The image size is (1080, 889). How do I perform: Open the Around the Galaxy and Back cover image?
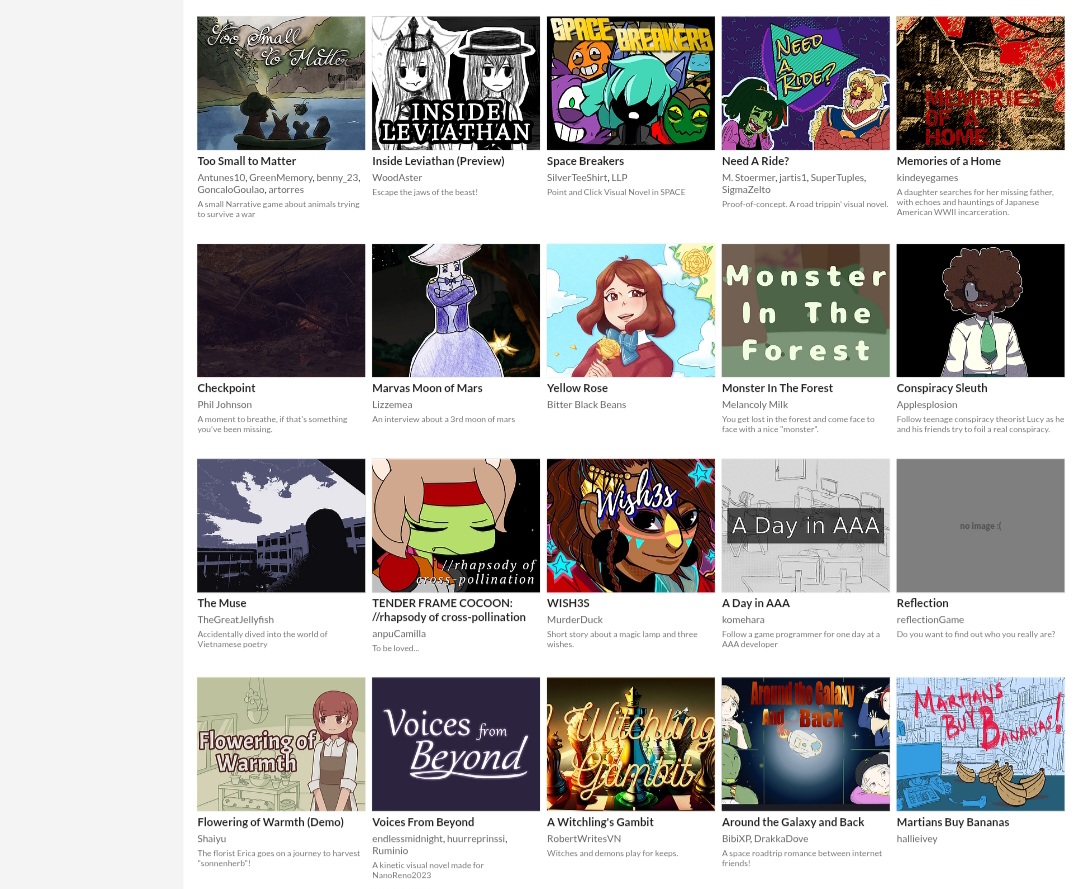point(806,744)
